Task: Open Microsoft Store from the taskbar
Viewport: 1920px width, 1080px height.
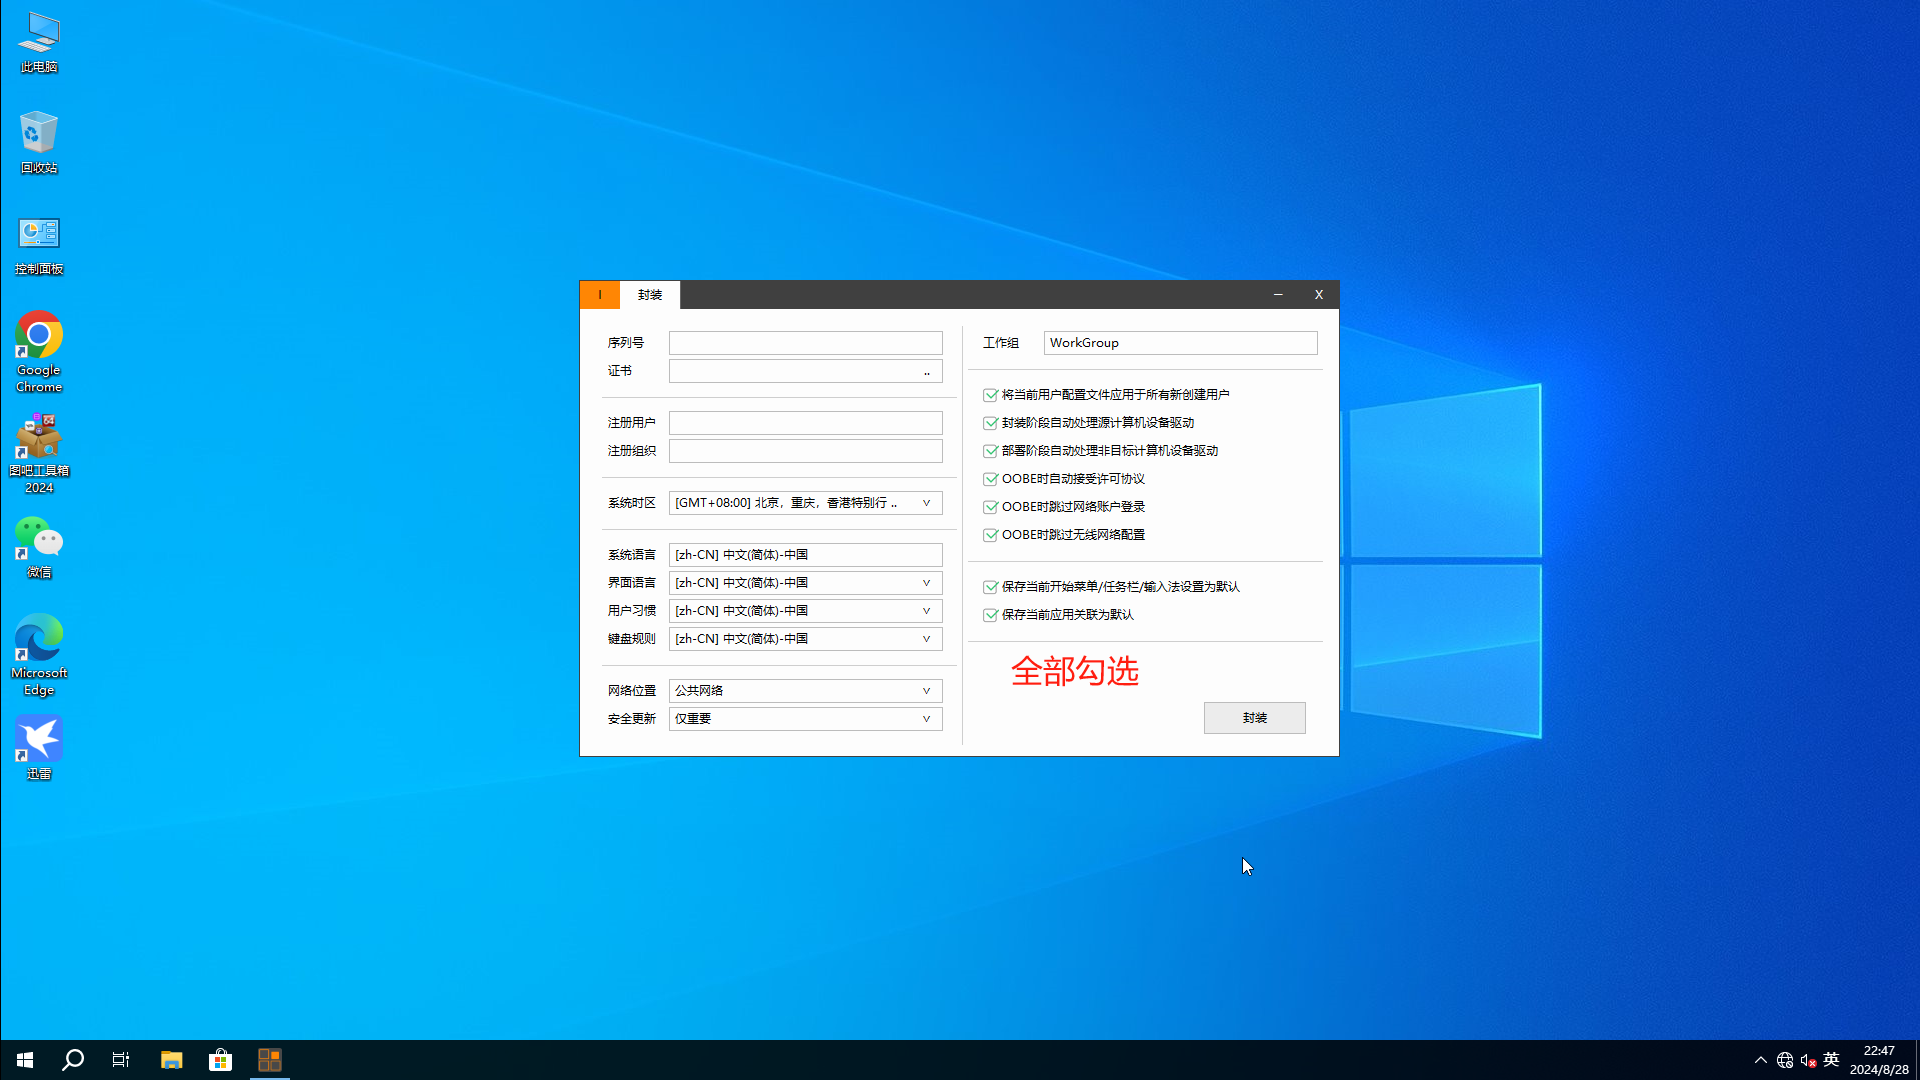Action: [220, 1060]
